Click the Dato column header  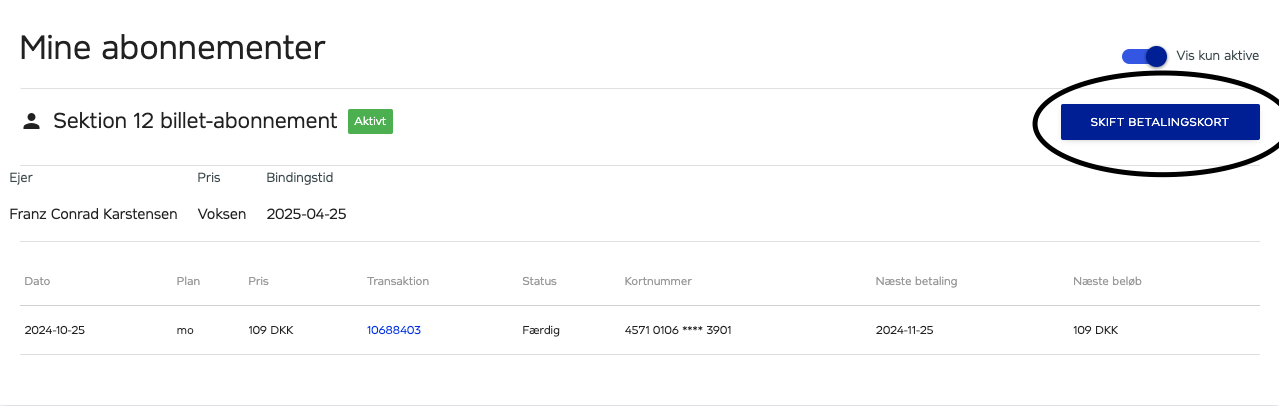[x=37, y=281]
